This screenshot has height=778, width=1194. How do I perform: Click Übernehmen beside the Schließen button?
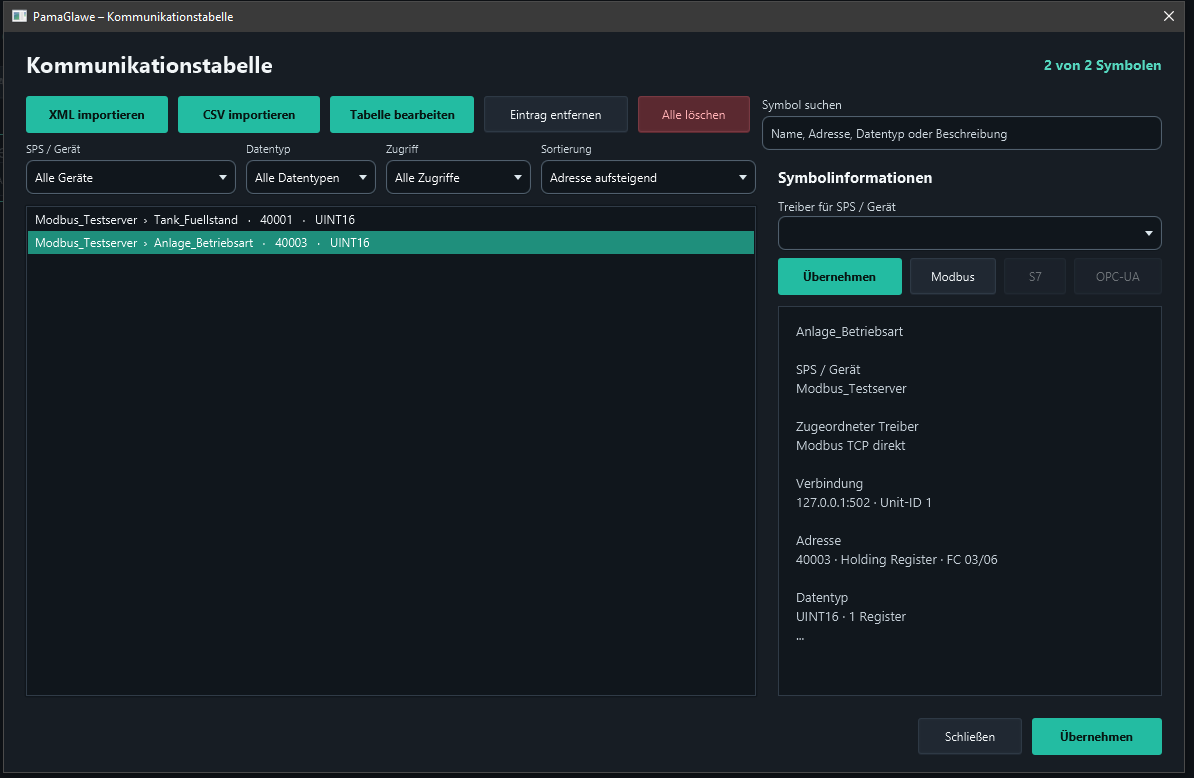pyautogui.click(x=1097, y=736)
